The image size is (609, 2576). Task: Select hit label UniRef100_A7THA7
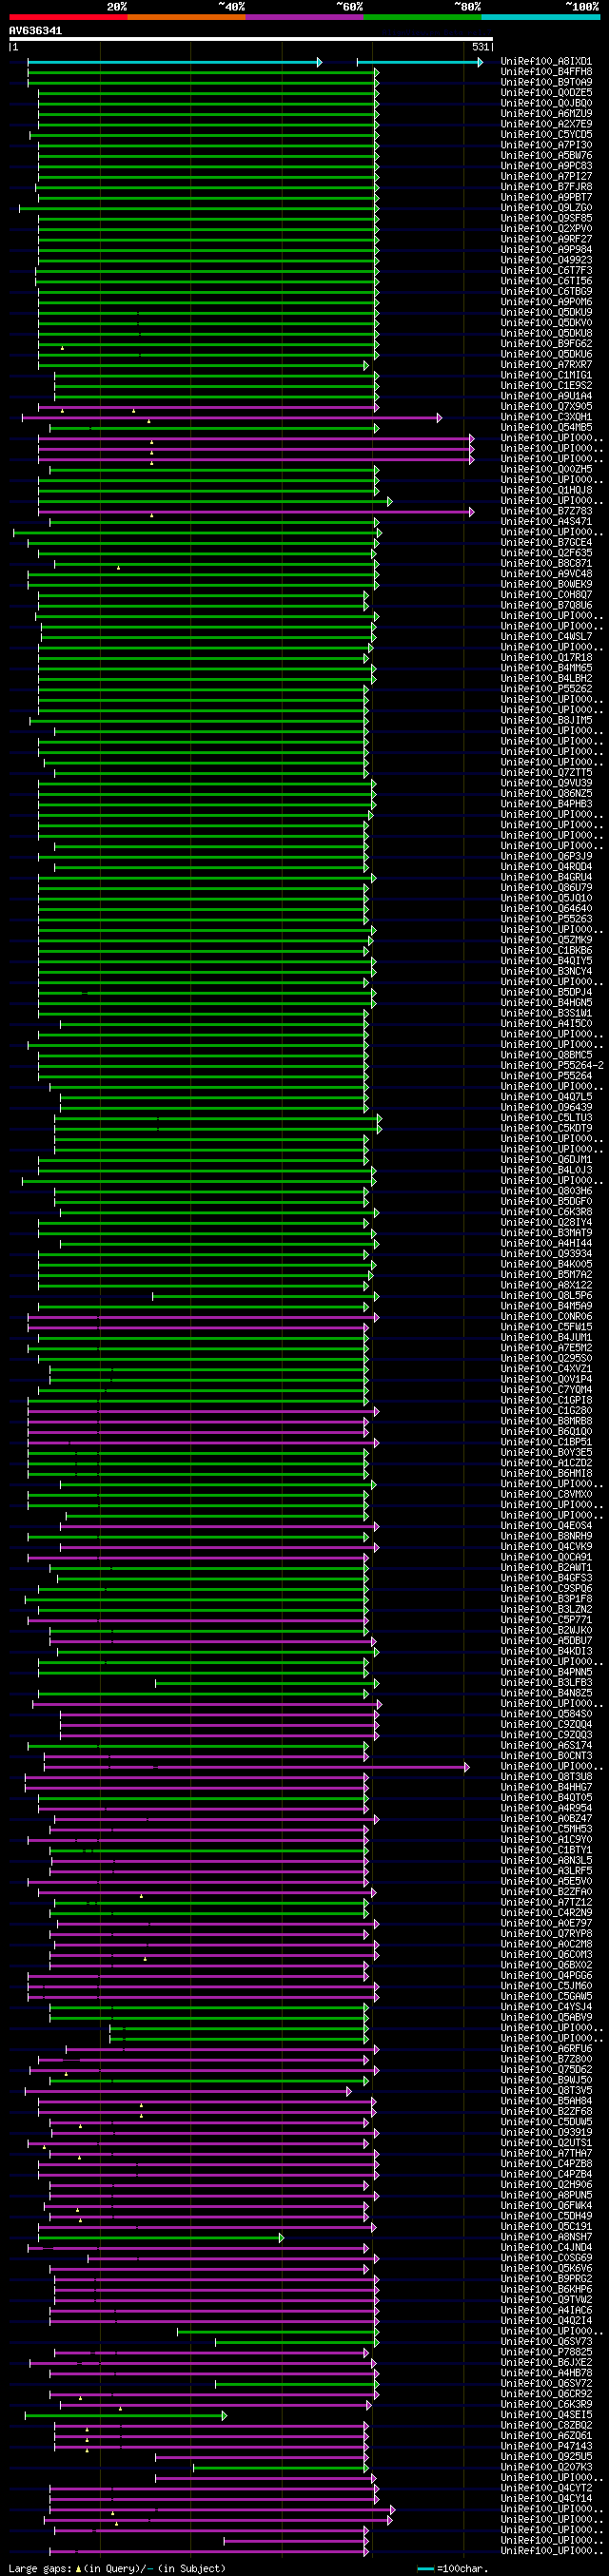[546, 2154]
